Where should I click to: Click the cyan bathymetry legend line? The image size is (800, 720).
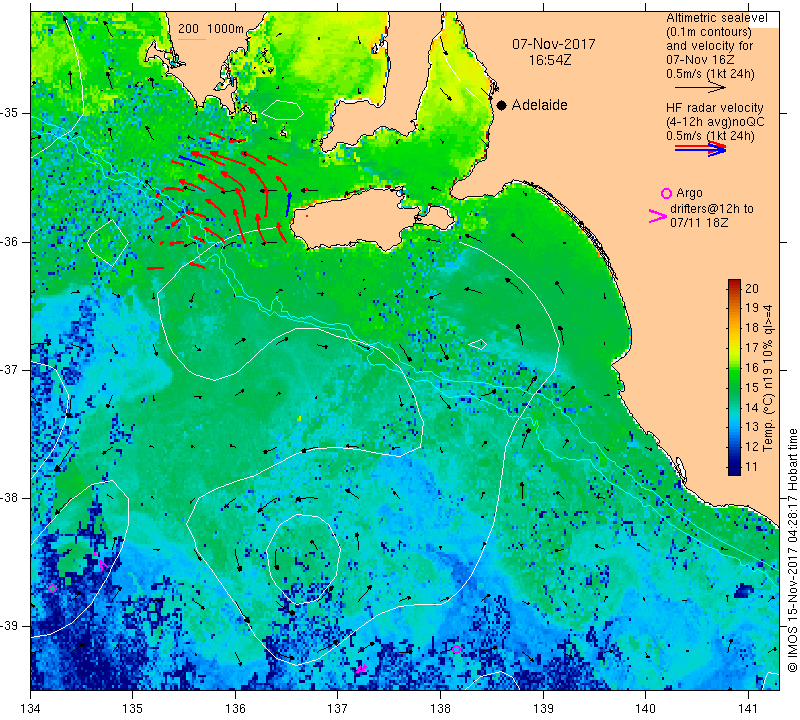192,39
